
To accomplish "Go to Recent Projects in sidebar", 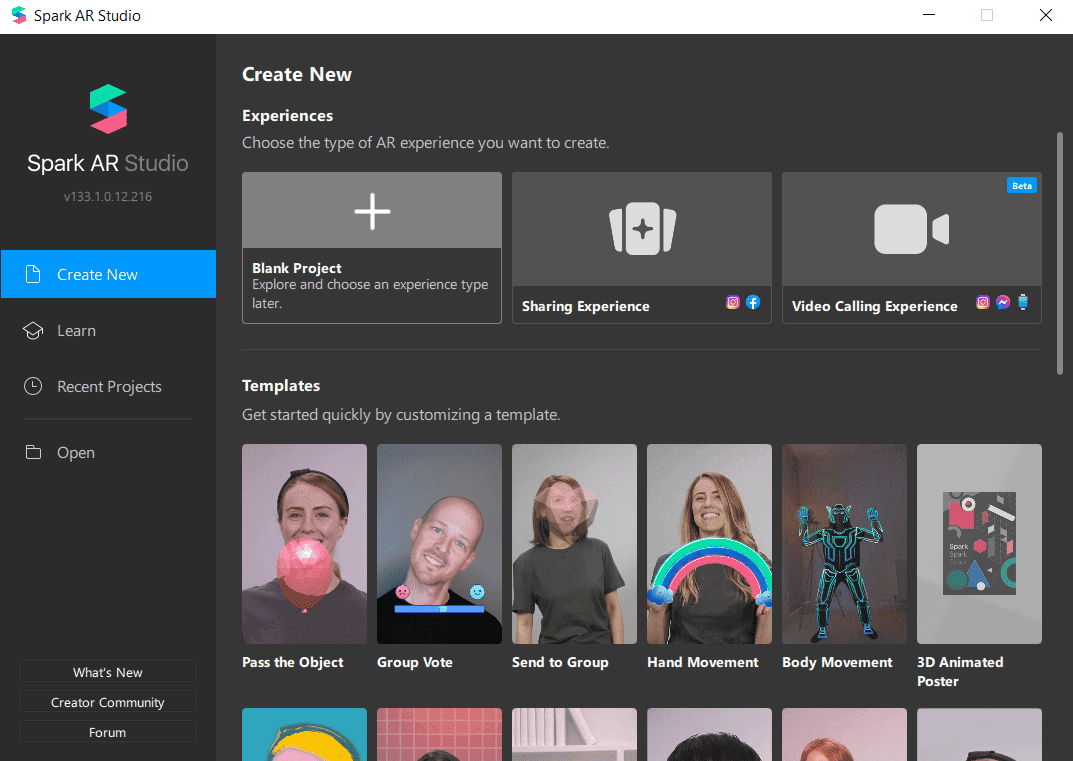I will (x=108, y=387).
